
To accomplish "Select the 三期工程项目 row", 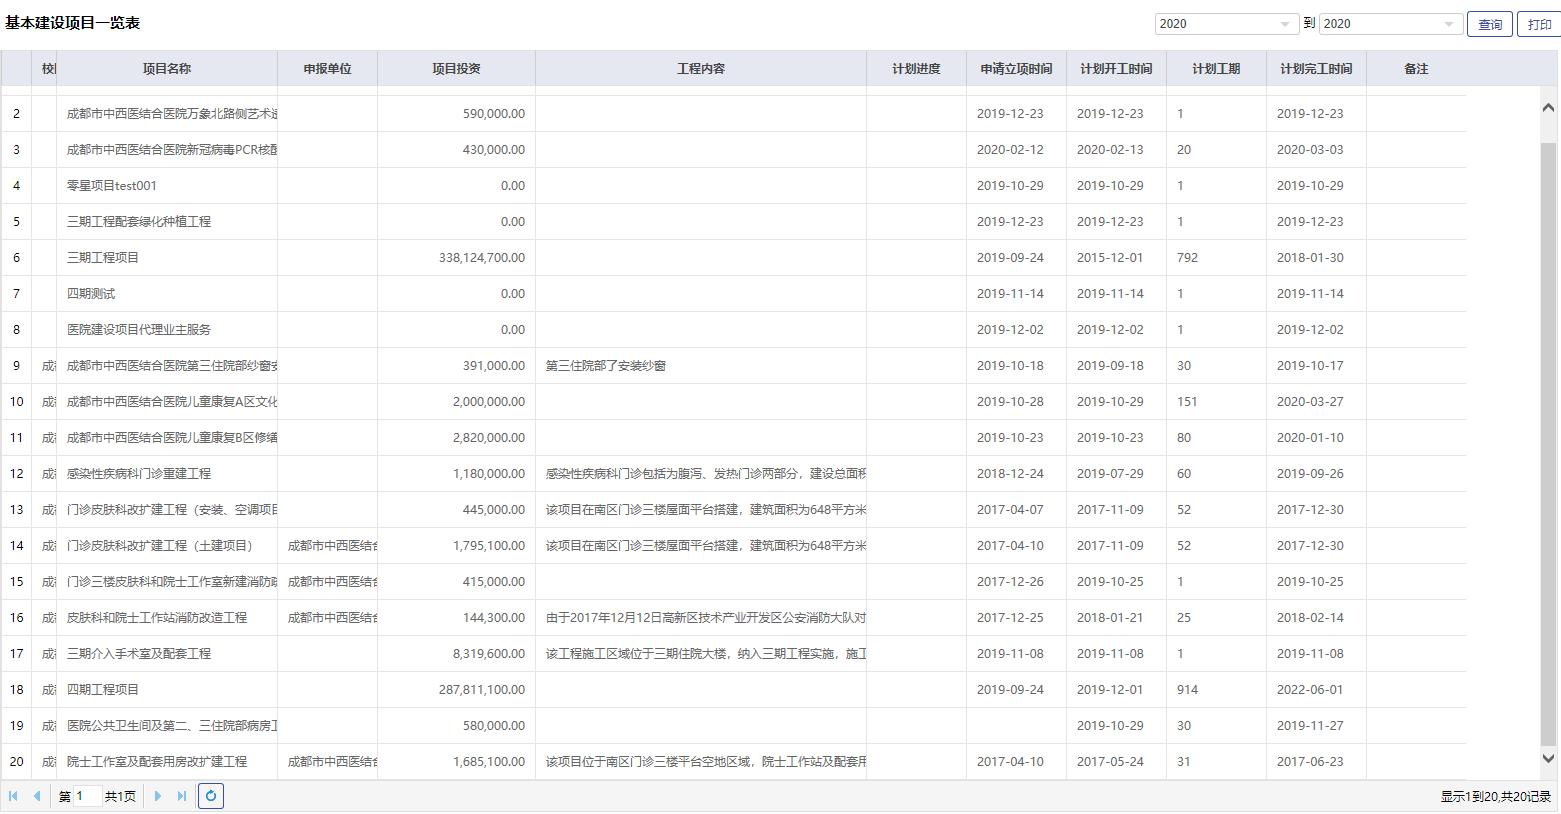I will [103, 258].
